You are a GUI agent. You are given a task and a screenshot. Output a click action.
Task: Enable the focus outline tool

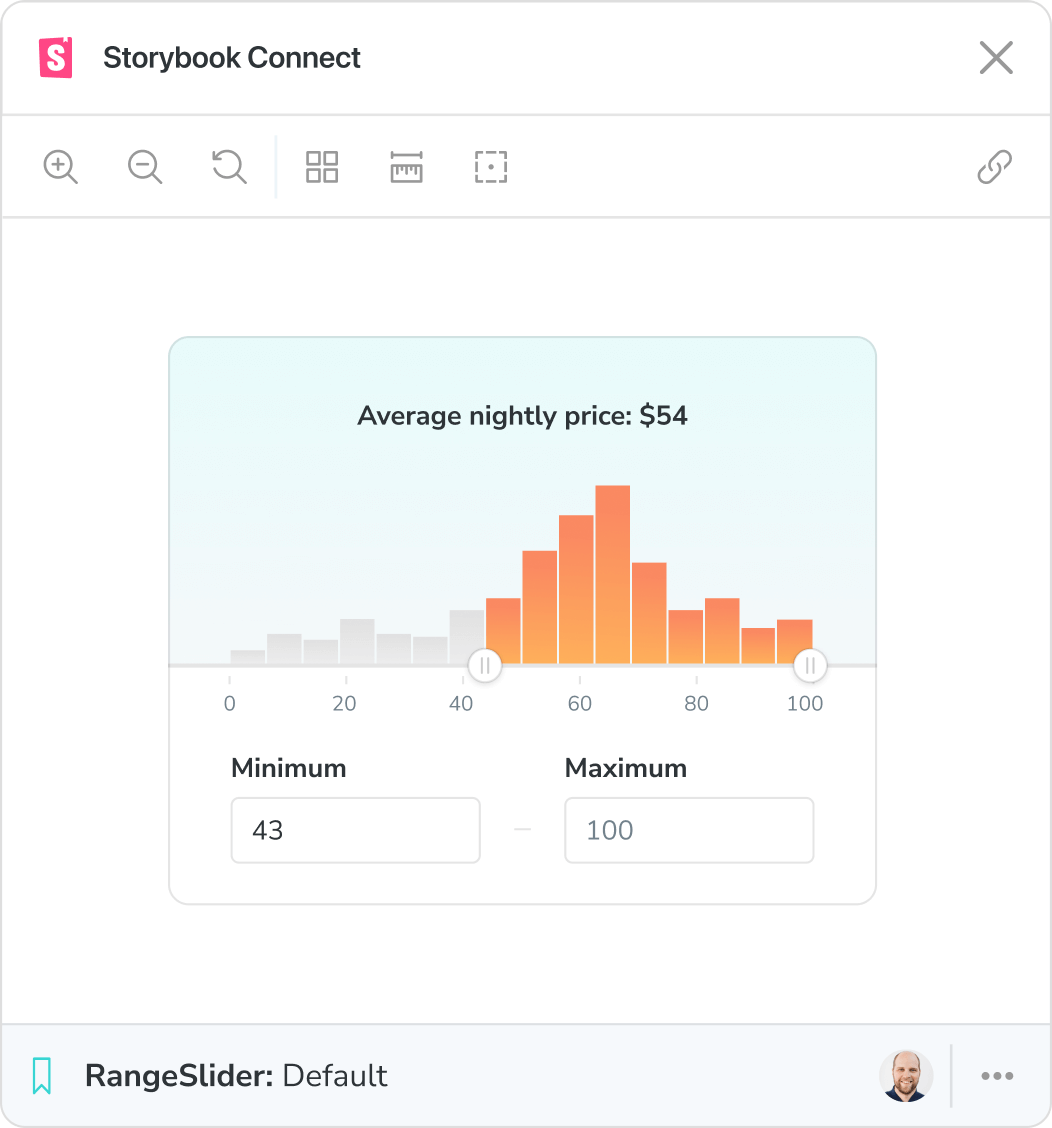(x=490, y=167)
